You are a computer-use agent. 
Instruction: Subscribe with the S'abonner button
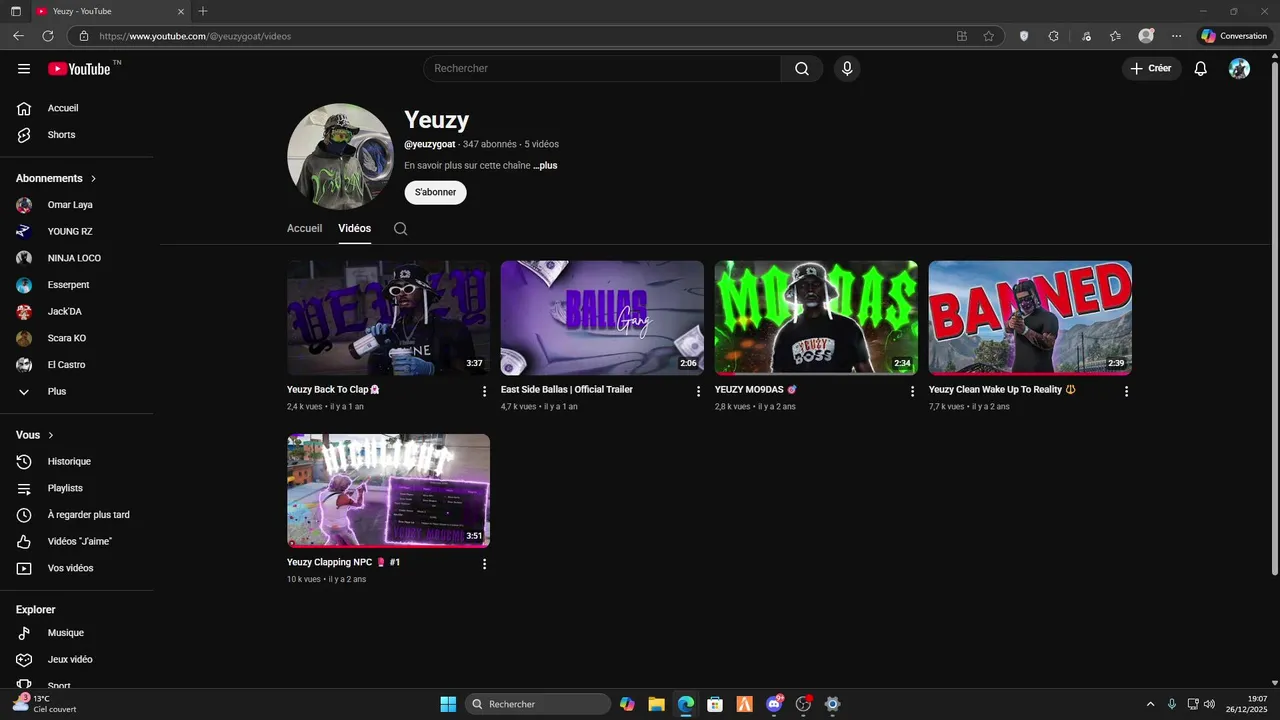(435, 192)
